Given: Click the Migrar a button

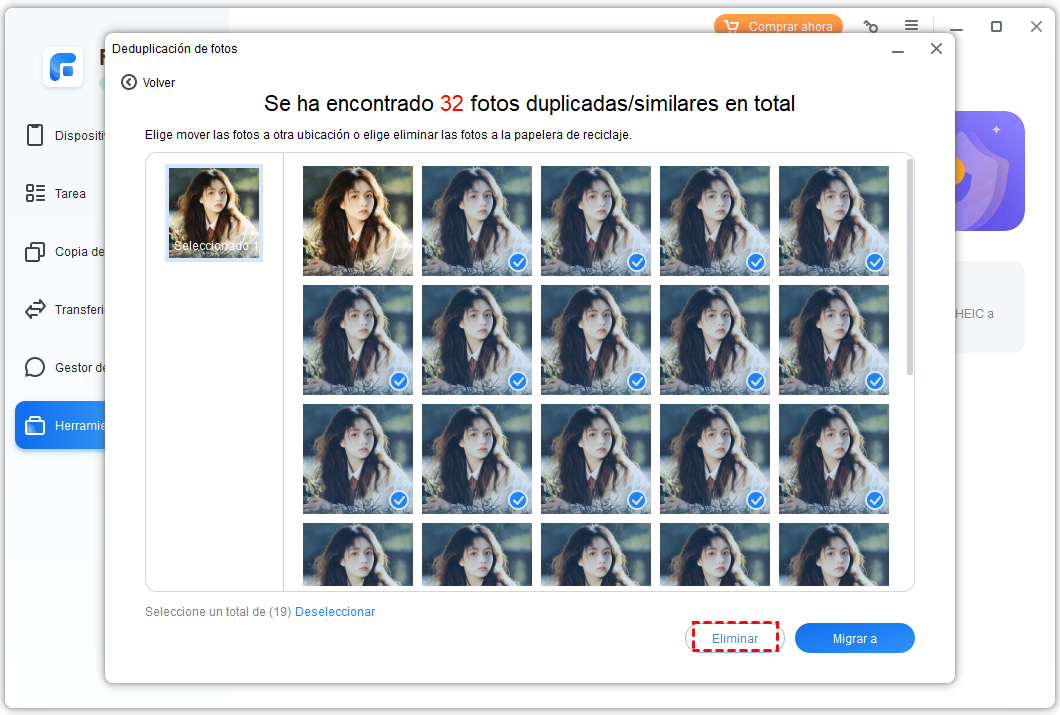Looking at the screenshot, I should (854, 638).
